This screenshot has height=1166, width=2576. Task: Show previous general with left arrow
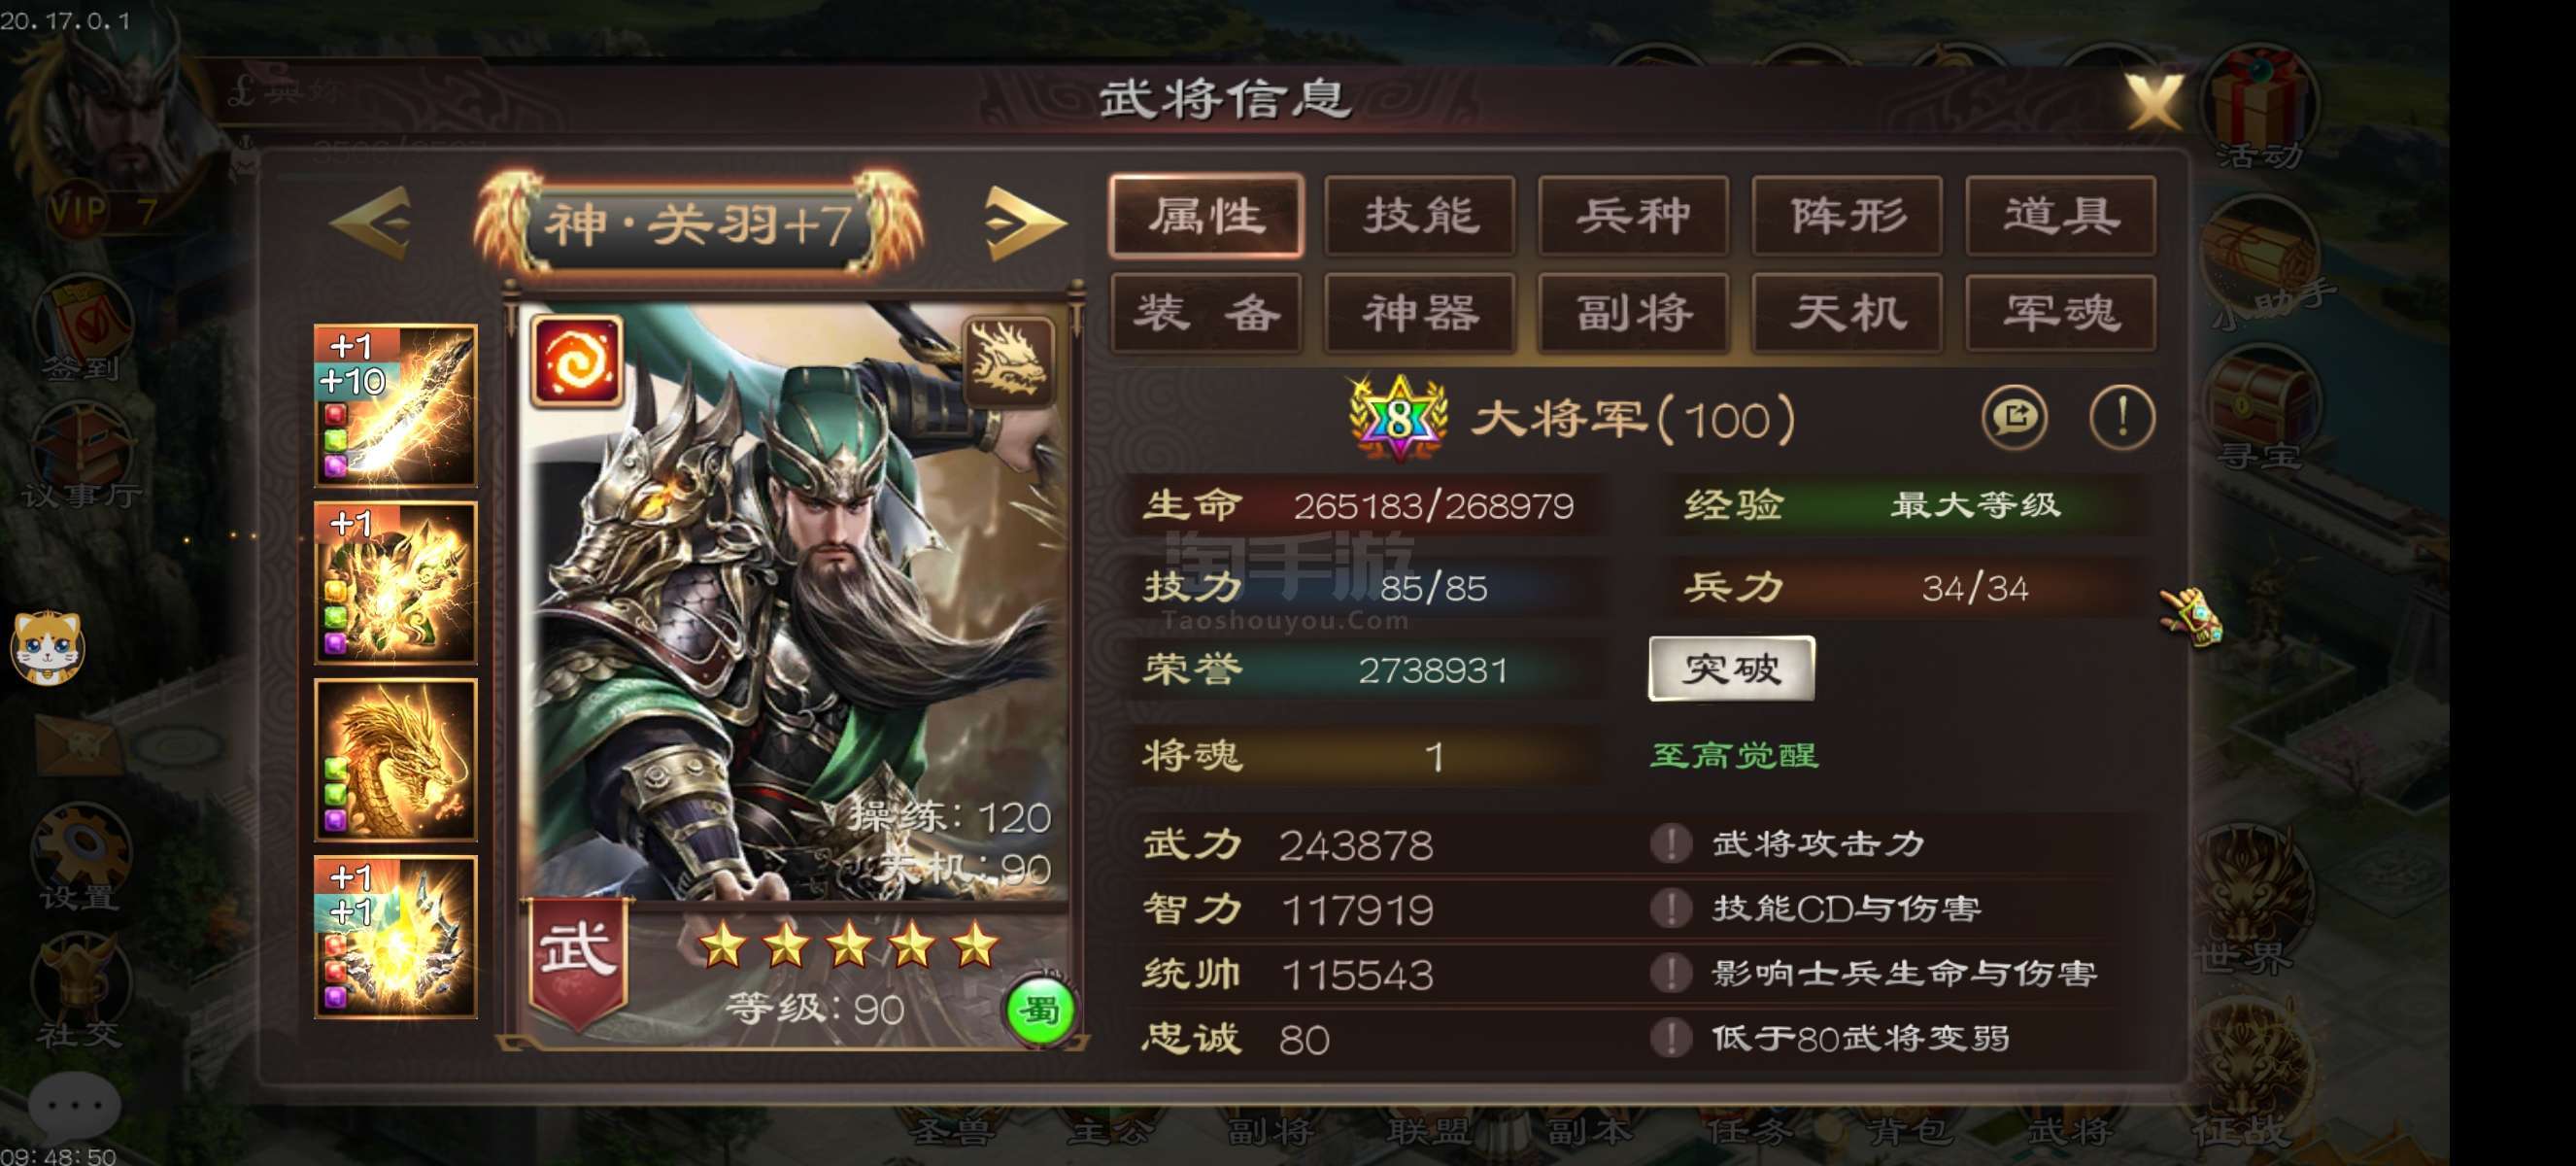(x=371, y=223)
